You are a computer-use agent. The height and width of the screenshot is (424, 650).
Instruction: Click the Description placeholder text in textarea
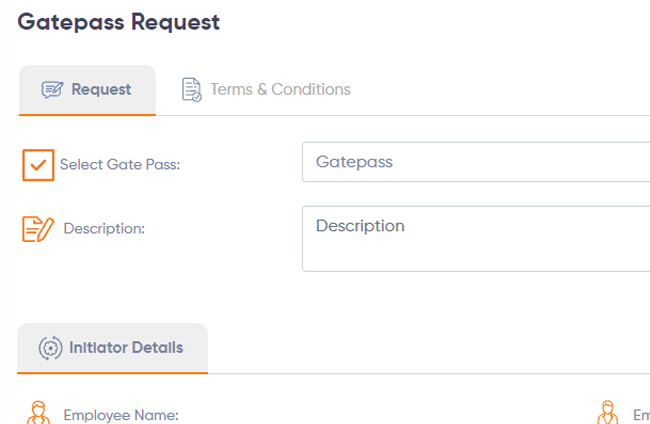click(360, 226)
